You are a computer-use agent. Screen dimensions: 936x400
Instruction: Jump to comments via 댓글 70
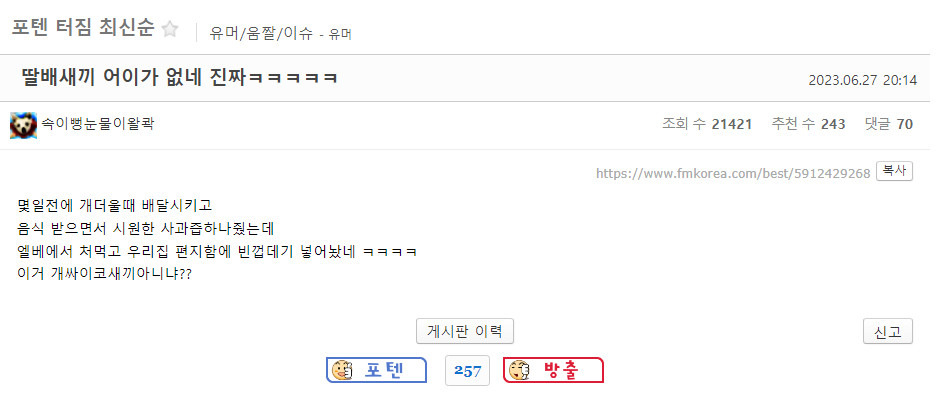coord(889,124)
